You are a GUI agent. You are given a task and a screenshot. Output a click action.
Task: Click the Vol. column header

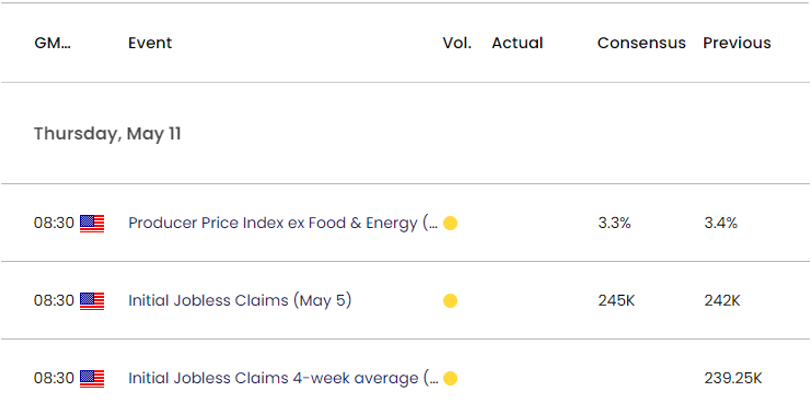tap(455, 43)
